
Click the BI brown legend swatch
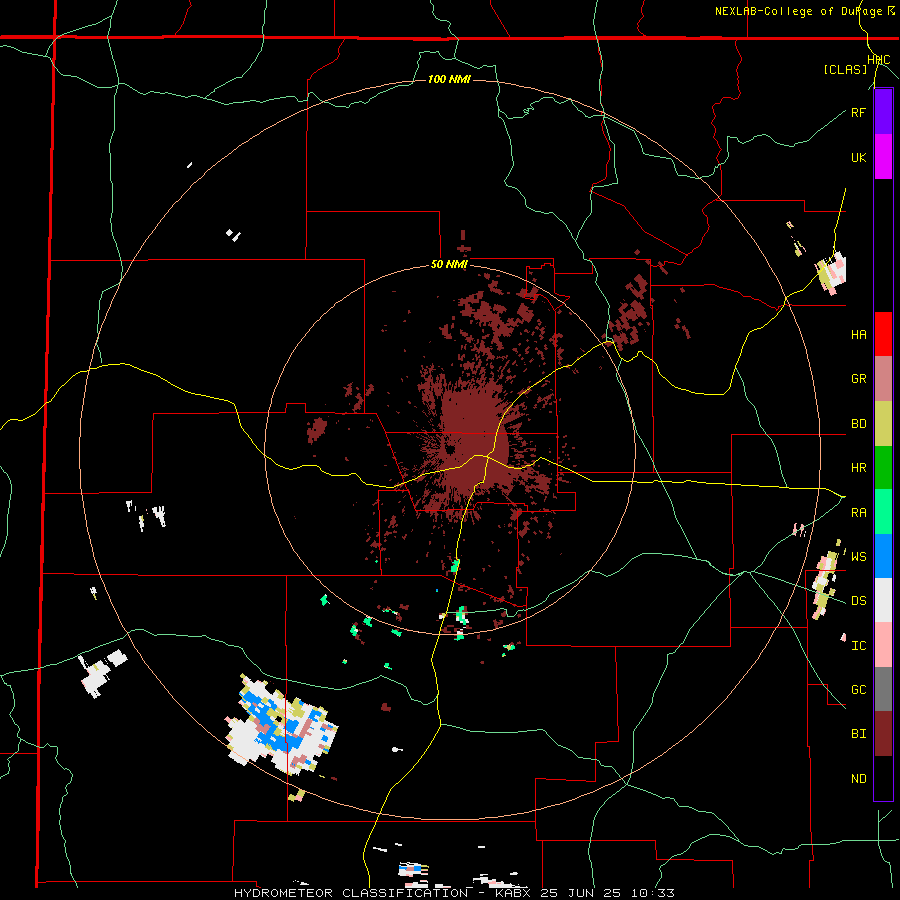[883, 734]
